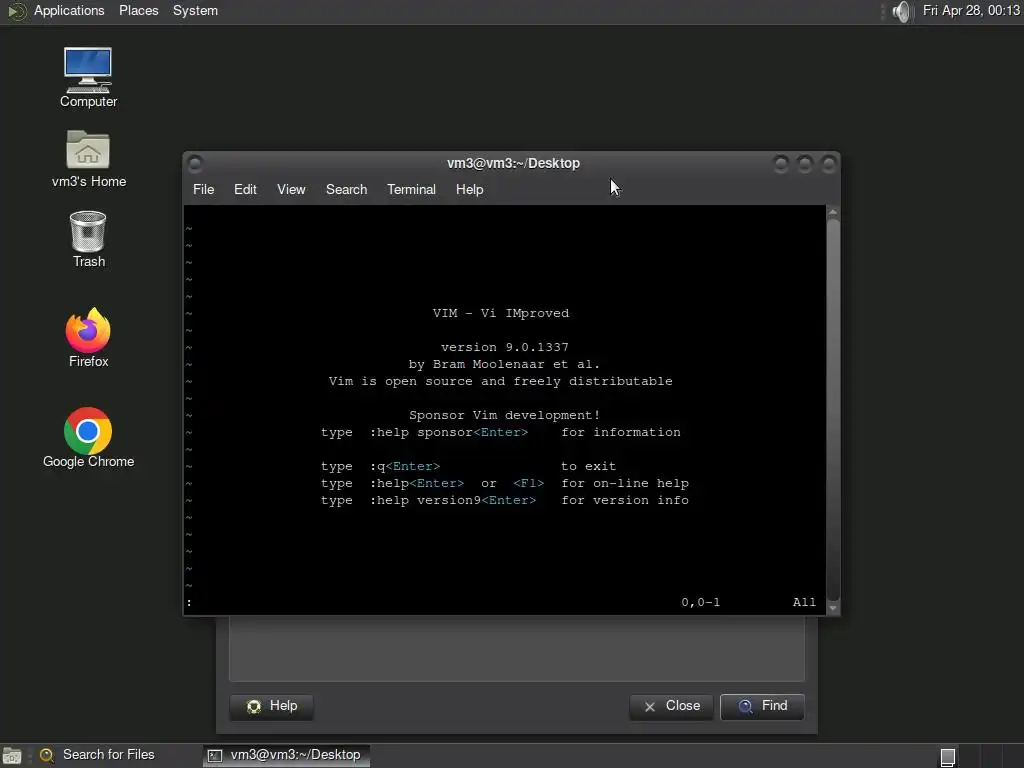Open the System menu in top panel

tap(195, 11)
